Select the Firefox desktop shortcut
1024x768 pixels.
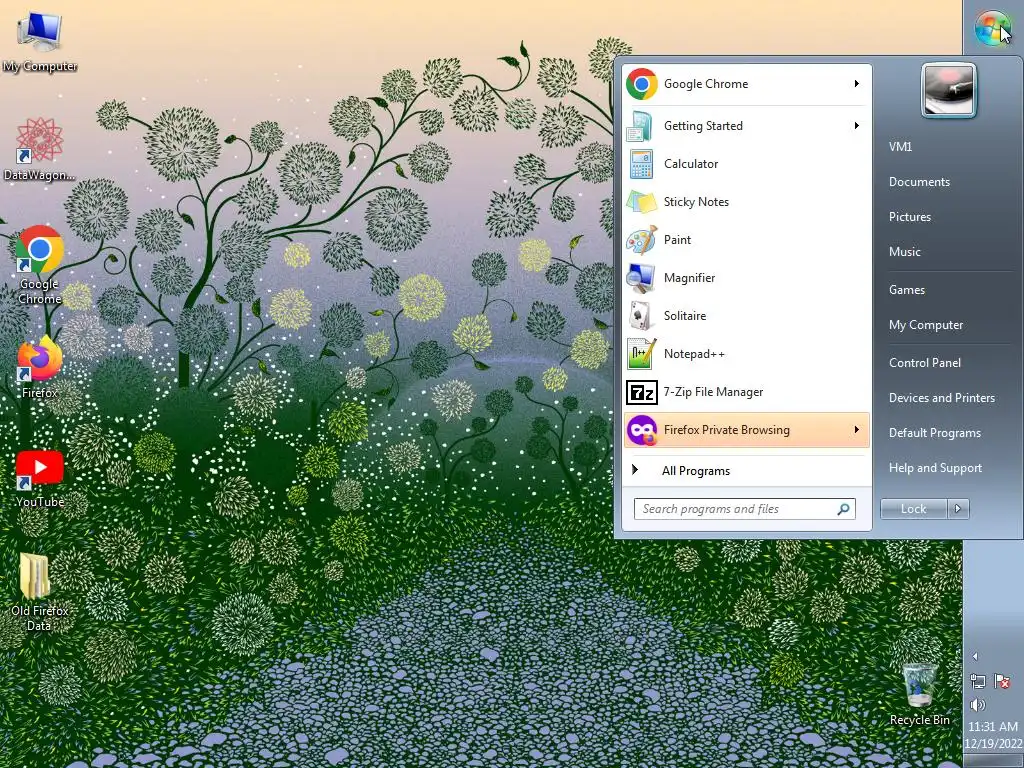39,367
